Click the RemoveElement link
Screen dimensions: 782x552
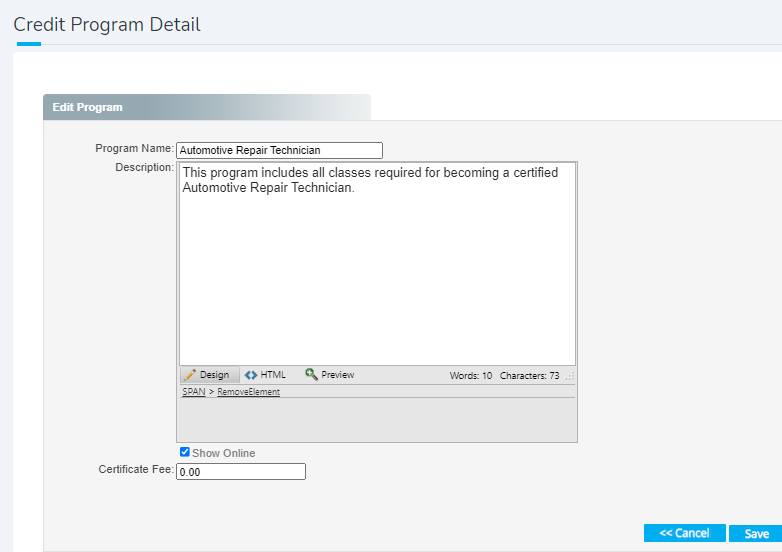(x=248, y=392)
